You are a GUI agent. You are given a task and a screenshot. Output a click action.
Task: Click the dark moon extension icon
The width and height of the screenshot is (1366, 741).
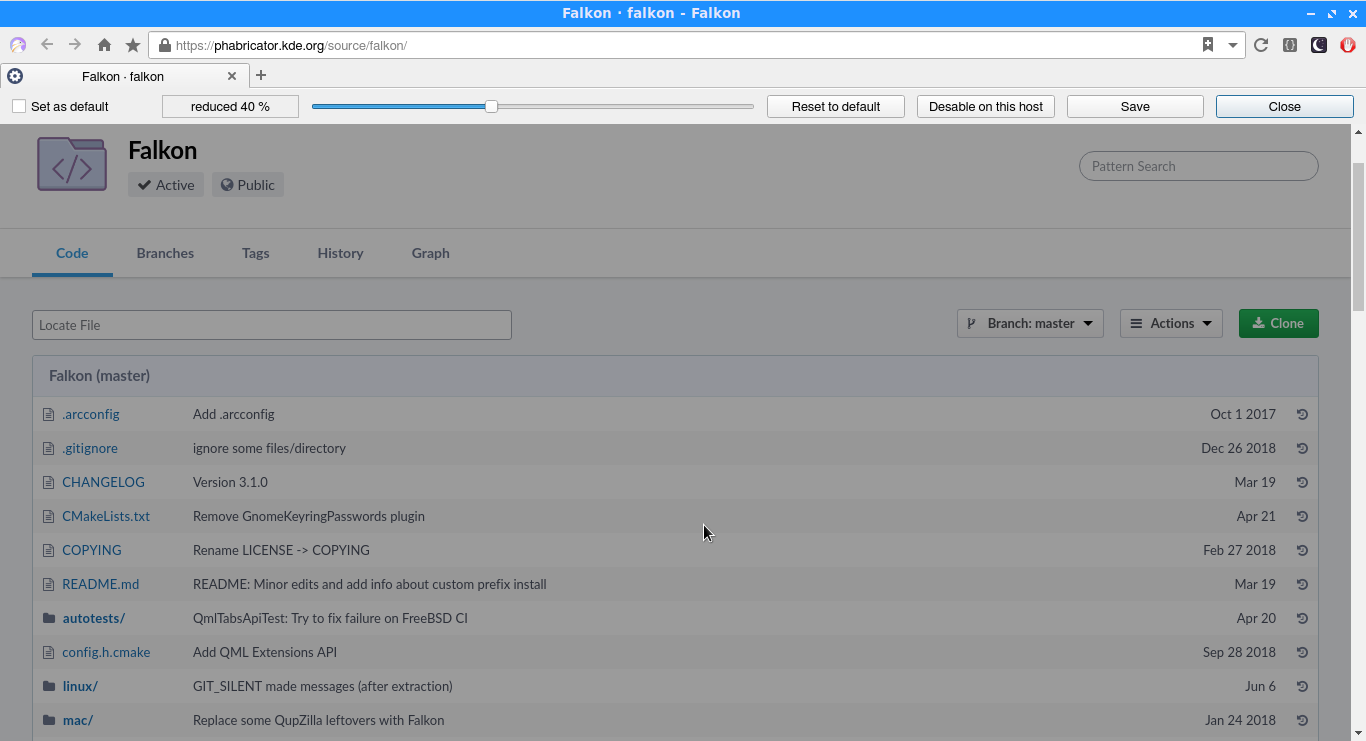1319,45
